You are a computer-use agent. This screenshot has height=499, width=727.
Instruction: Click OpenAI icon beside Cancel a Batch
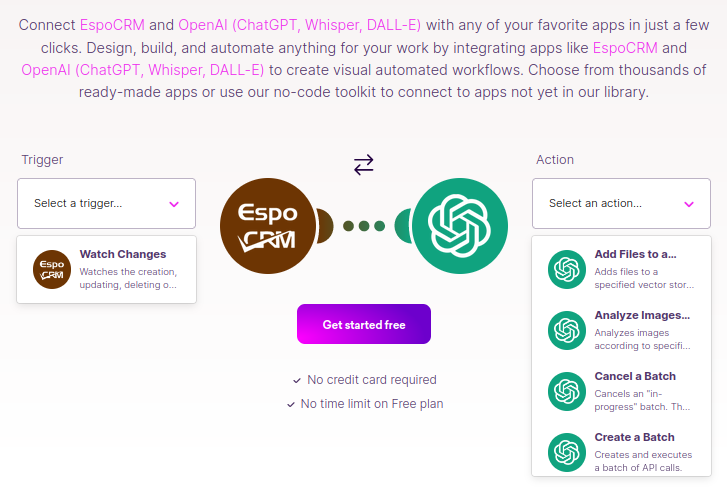pos(567,391)
